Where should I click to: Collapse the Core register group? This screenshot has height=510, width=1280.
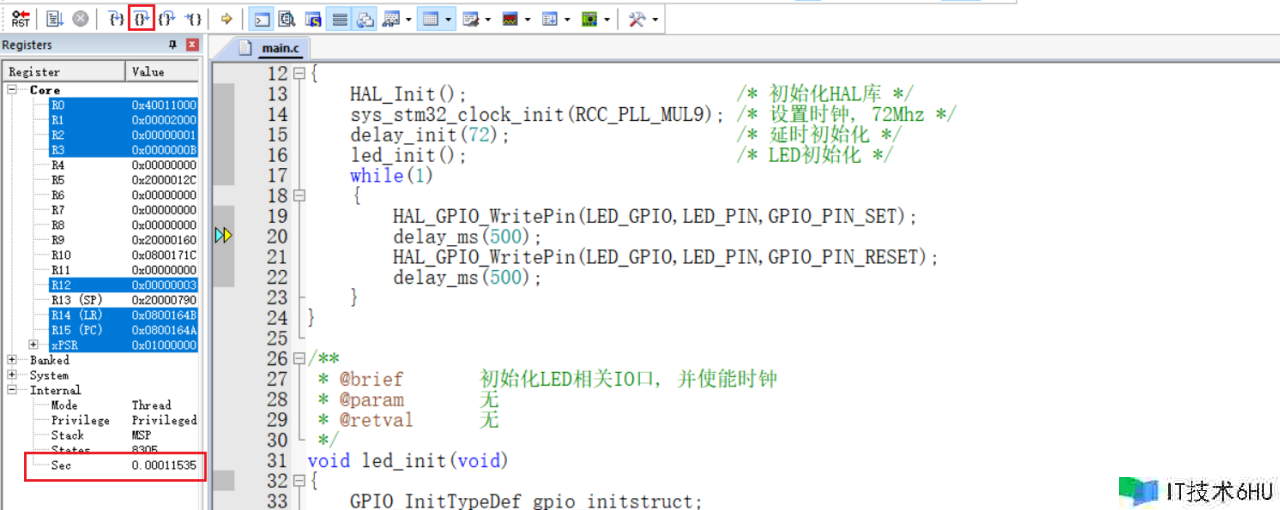pyautogui.click(x=12, y=90)
